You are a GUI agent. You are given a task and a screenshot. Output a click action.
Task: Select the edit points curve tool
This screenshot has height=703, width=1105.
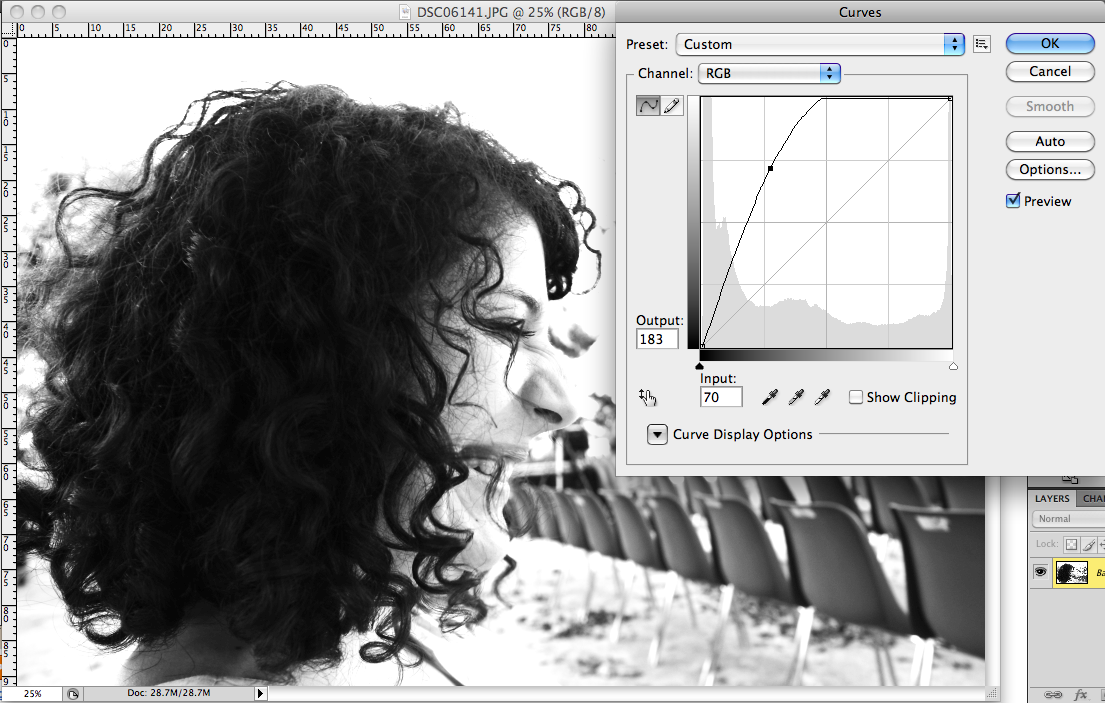click(x=648, y=104)
